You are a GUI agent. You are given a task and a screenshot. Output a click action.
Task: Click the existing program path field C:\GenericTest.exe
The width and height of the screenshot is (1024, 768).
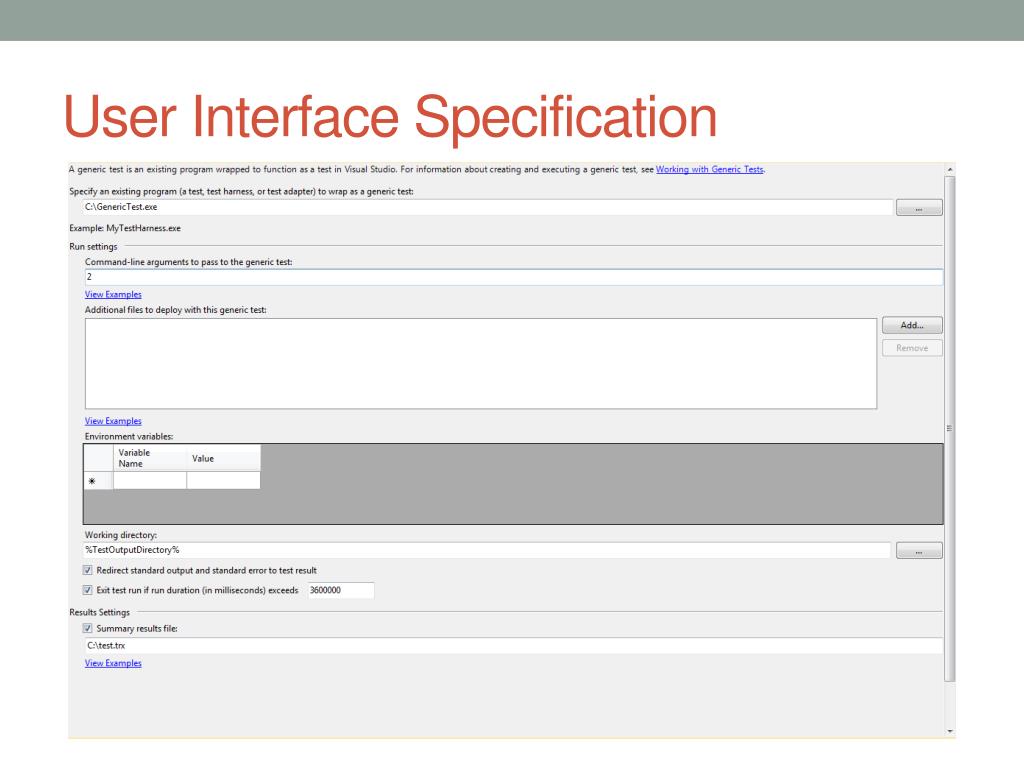pyautogui.click(x=488, y=207)
